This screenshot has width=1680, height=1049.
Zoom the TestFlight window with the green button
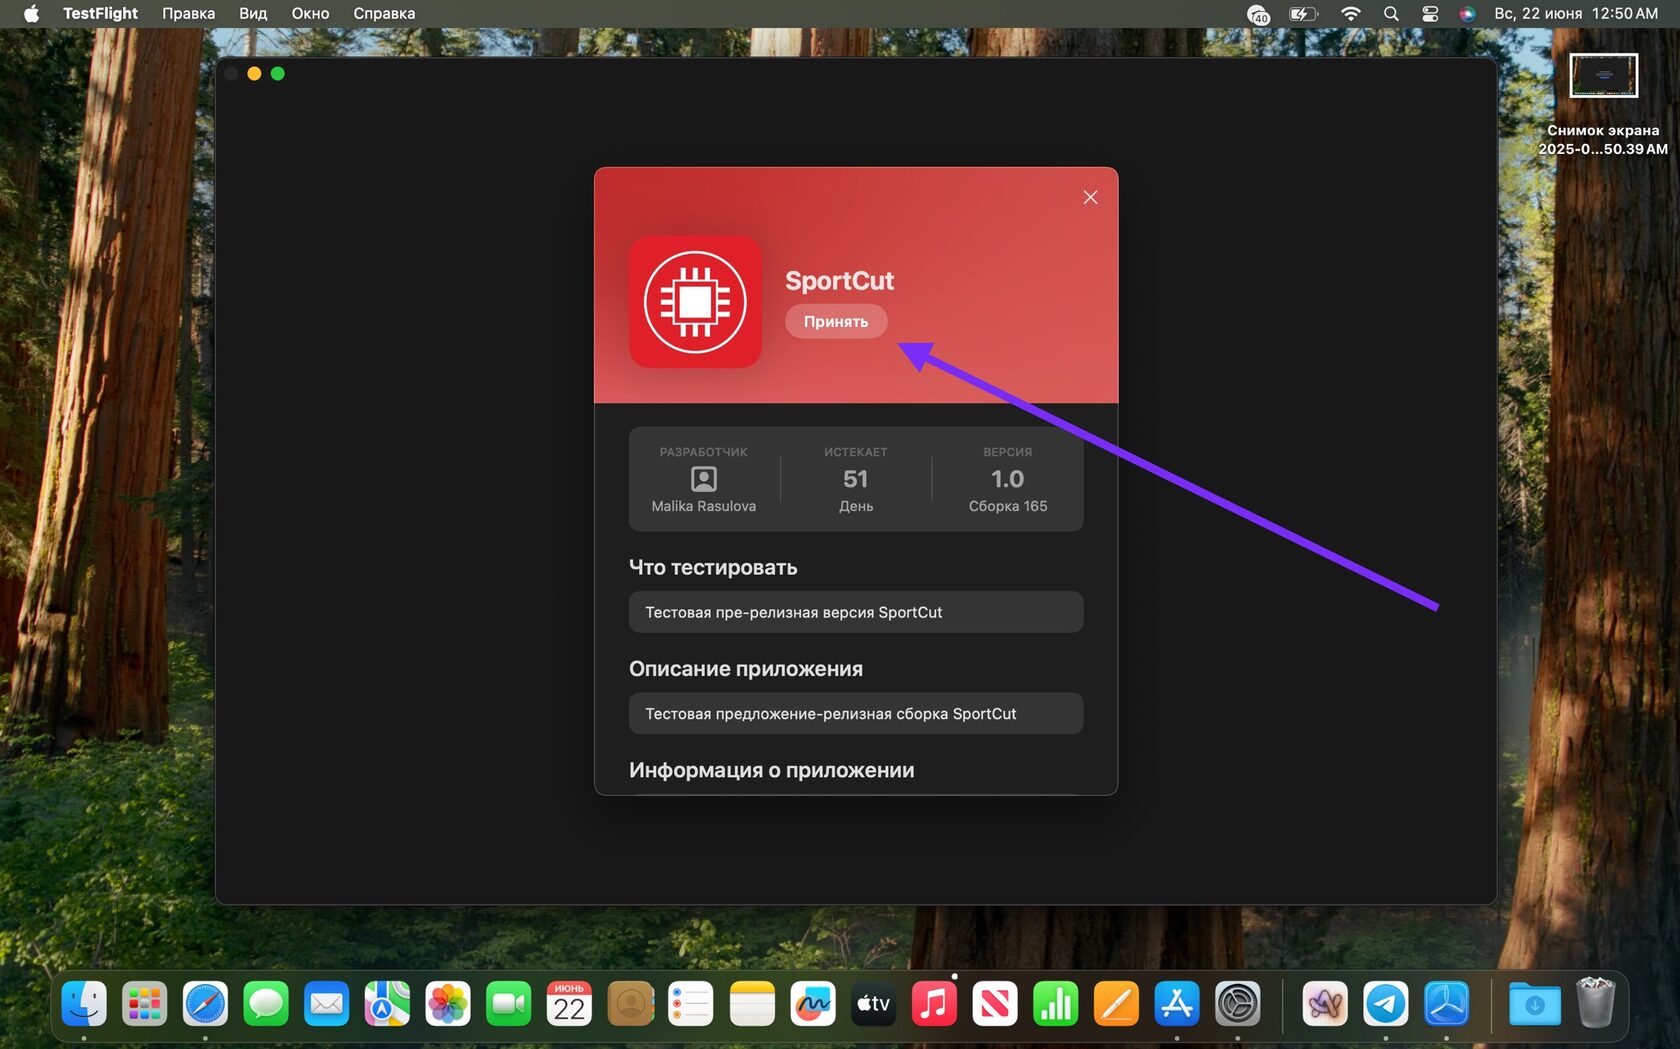(278, 73)
